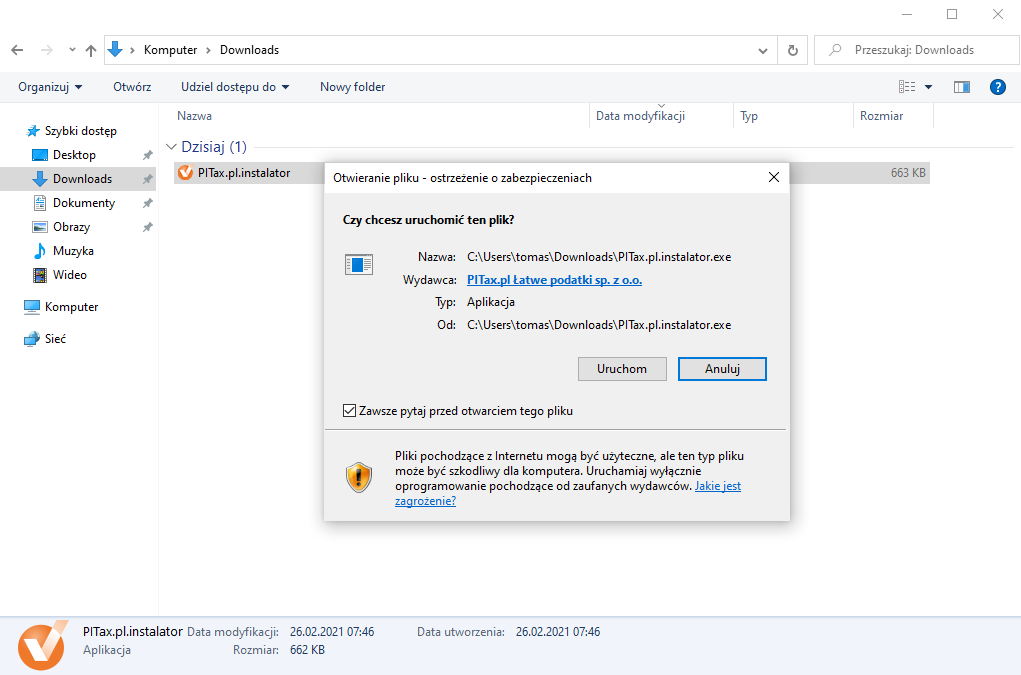Uncheck Zawsze pytaj przed otwarciem tego pliku

tap(350, 411)
